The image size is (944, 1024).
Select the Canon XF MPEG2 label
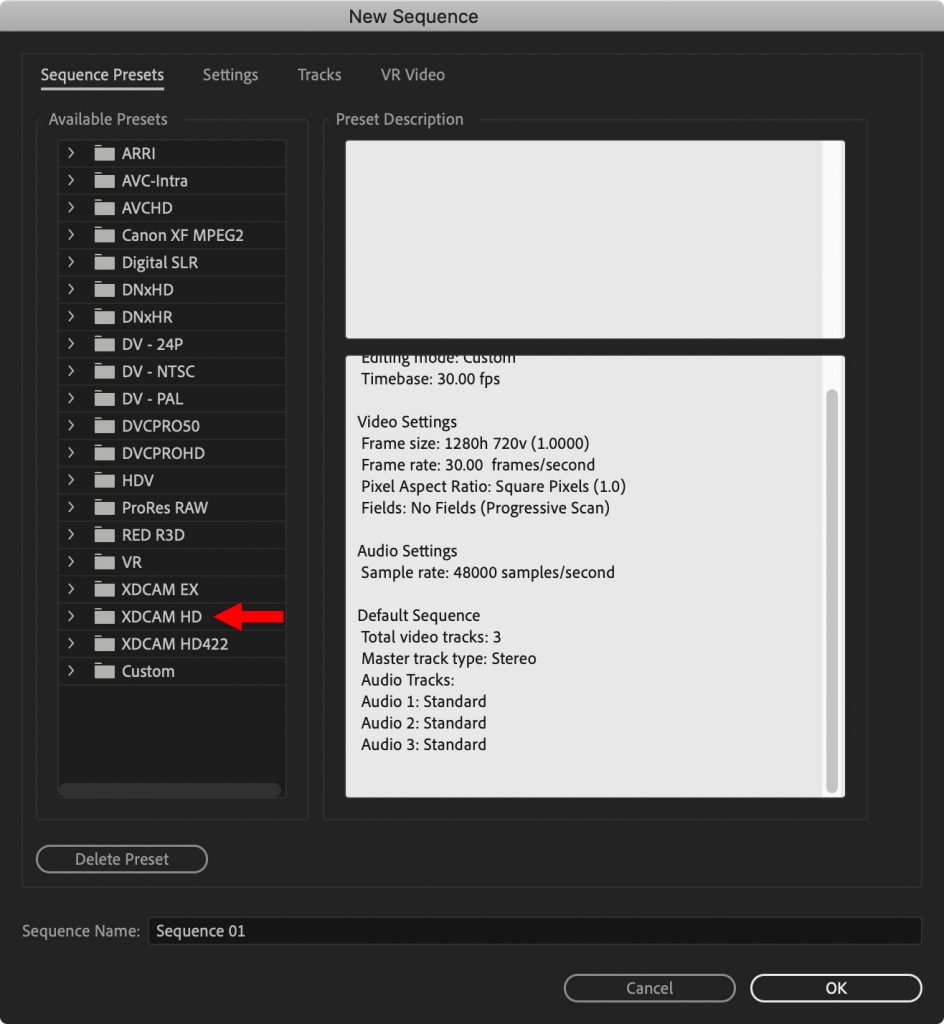(183, 235)
